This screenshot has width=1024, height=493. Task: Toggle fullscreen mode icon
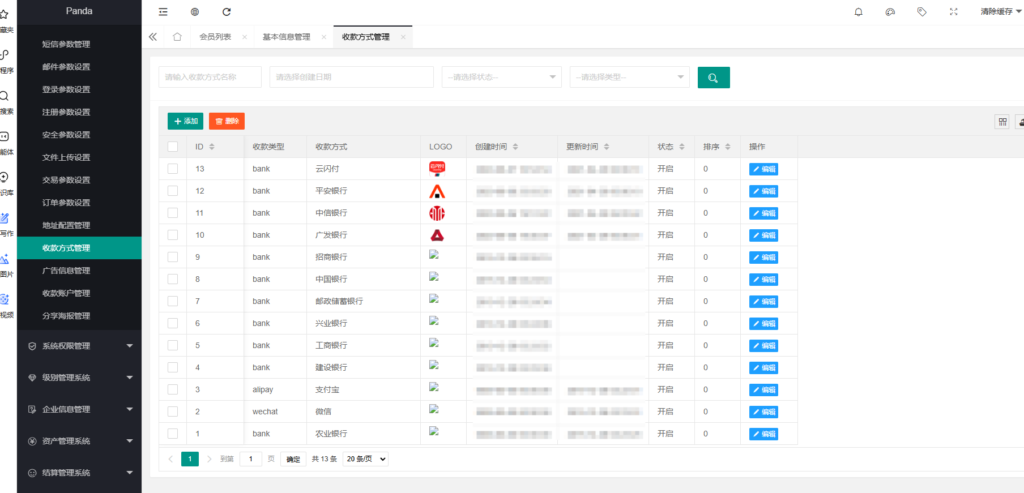953,12
